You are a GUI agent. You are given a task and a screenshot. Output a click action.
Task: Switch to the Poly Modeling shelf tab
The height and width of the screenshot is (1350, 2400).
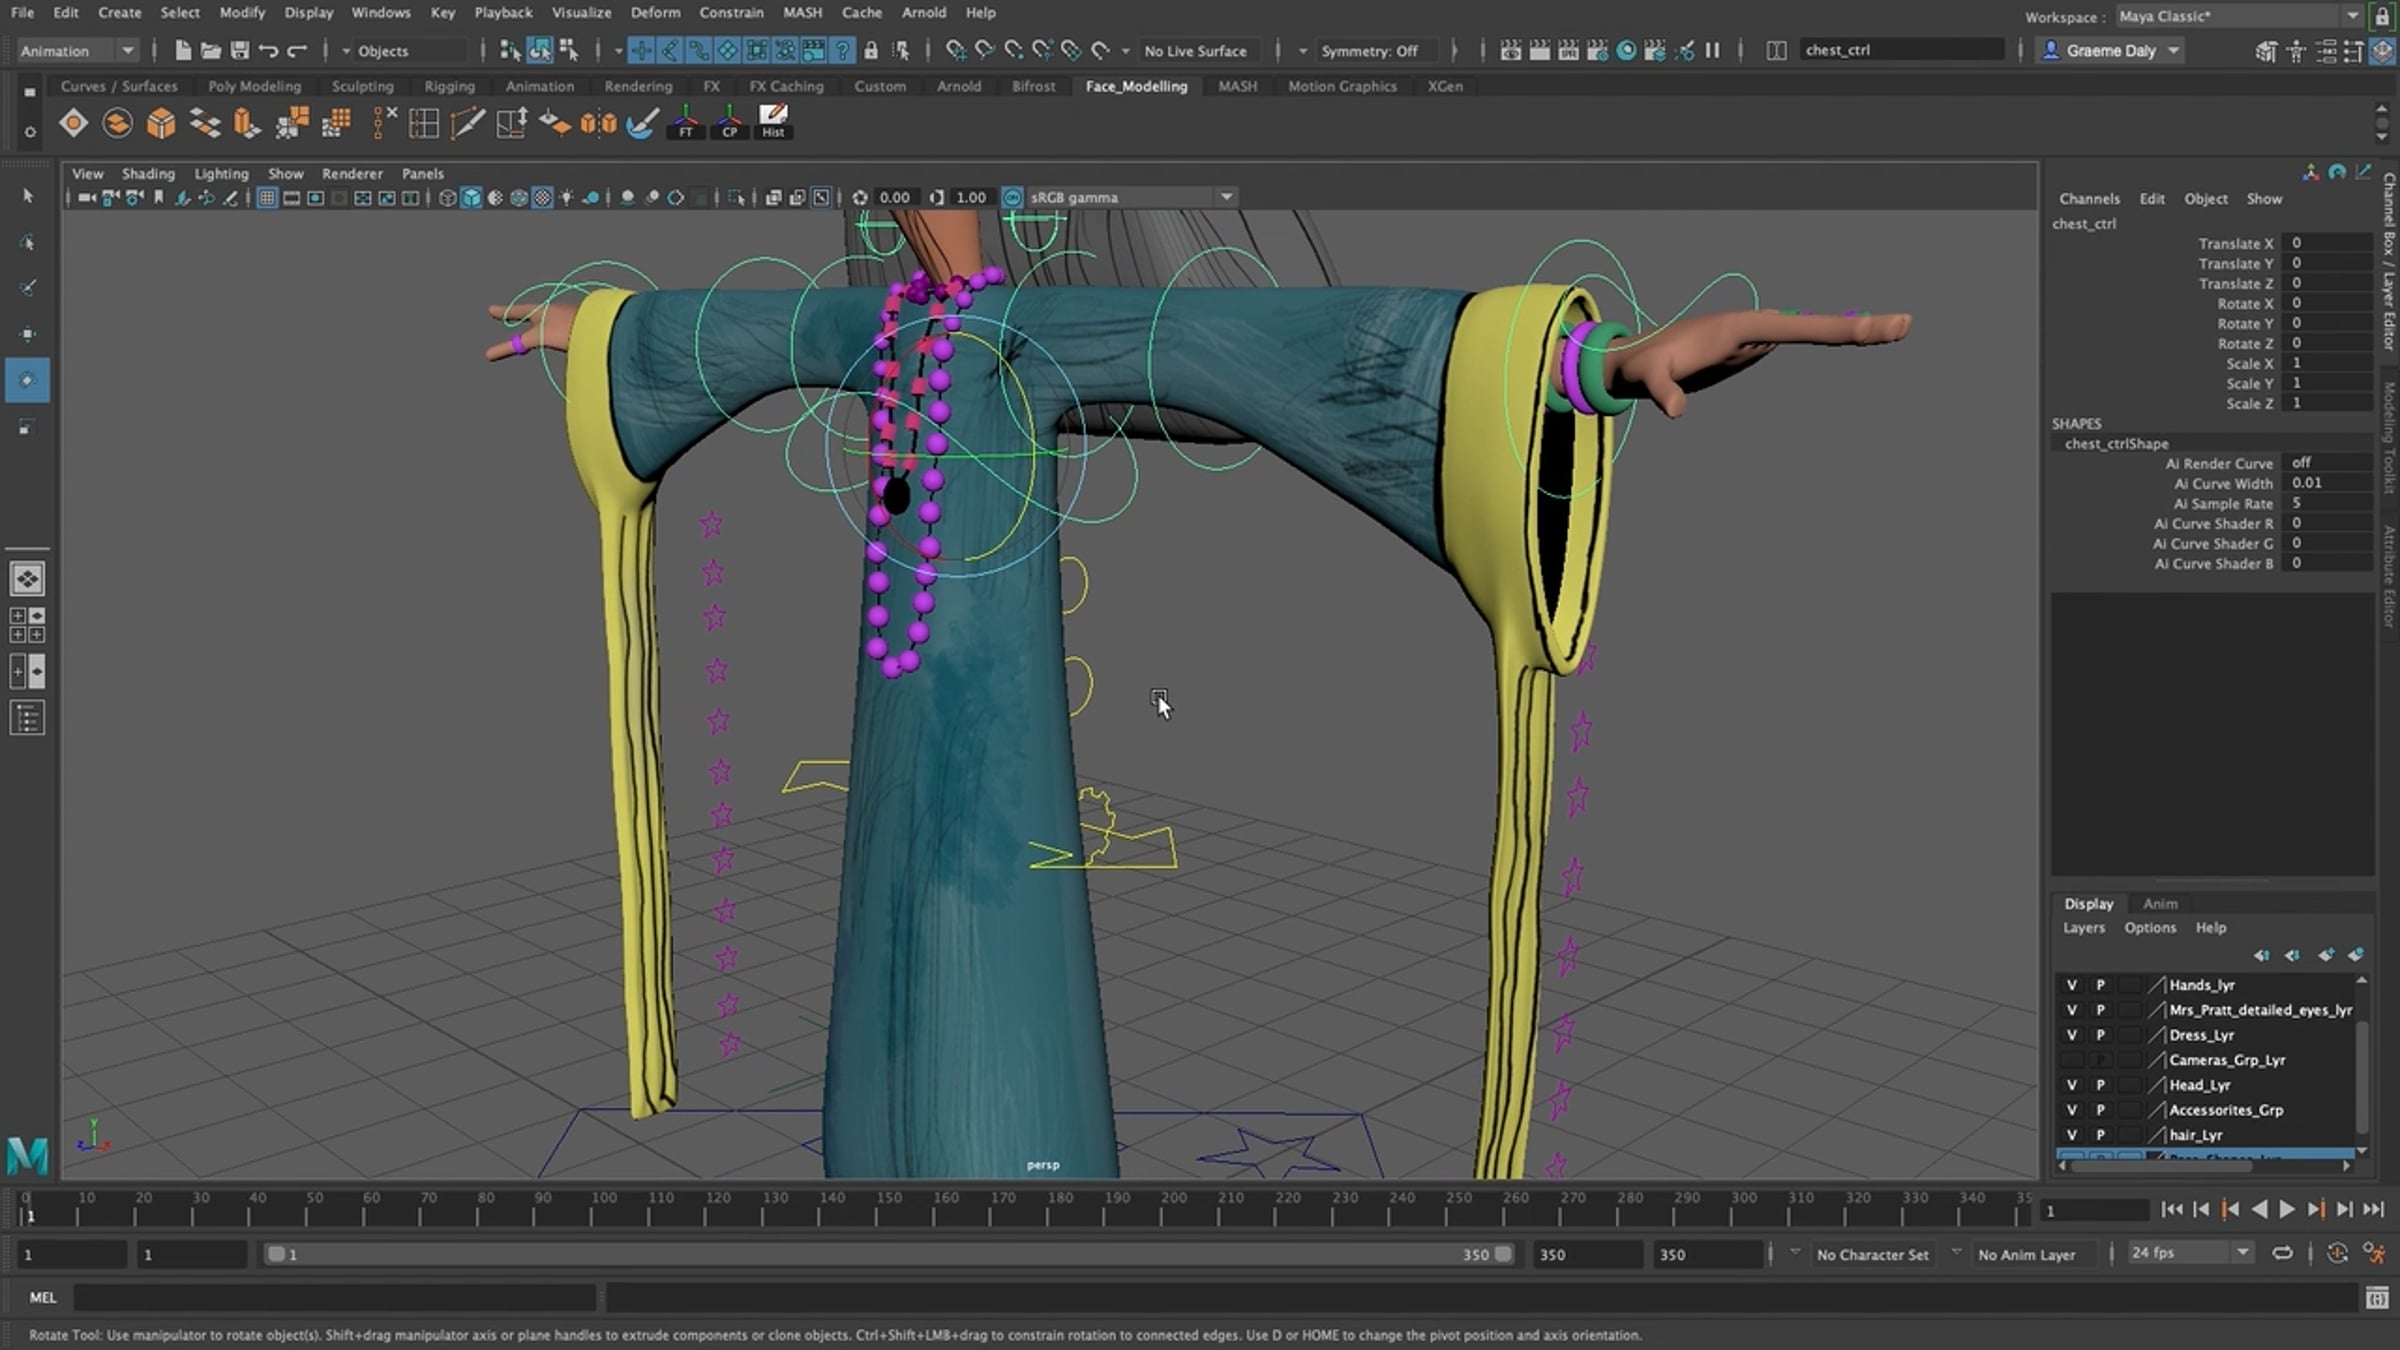254,86
